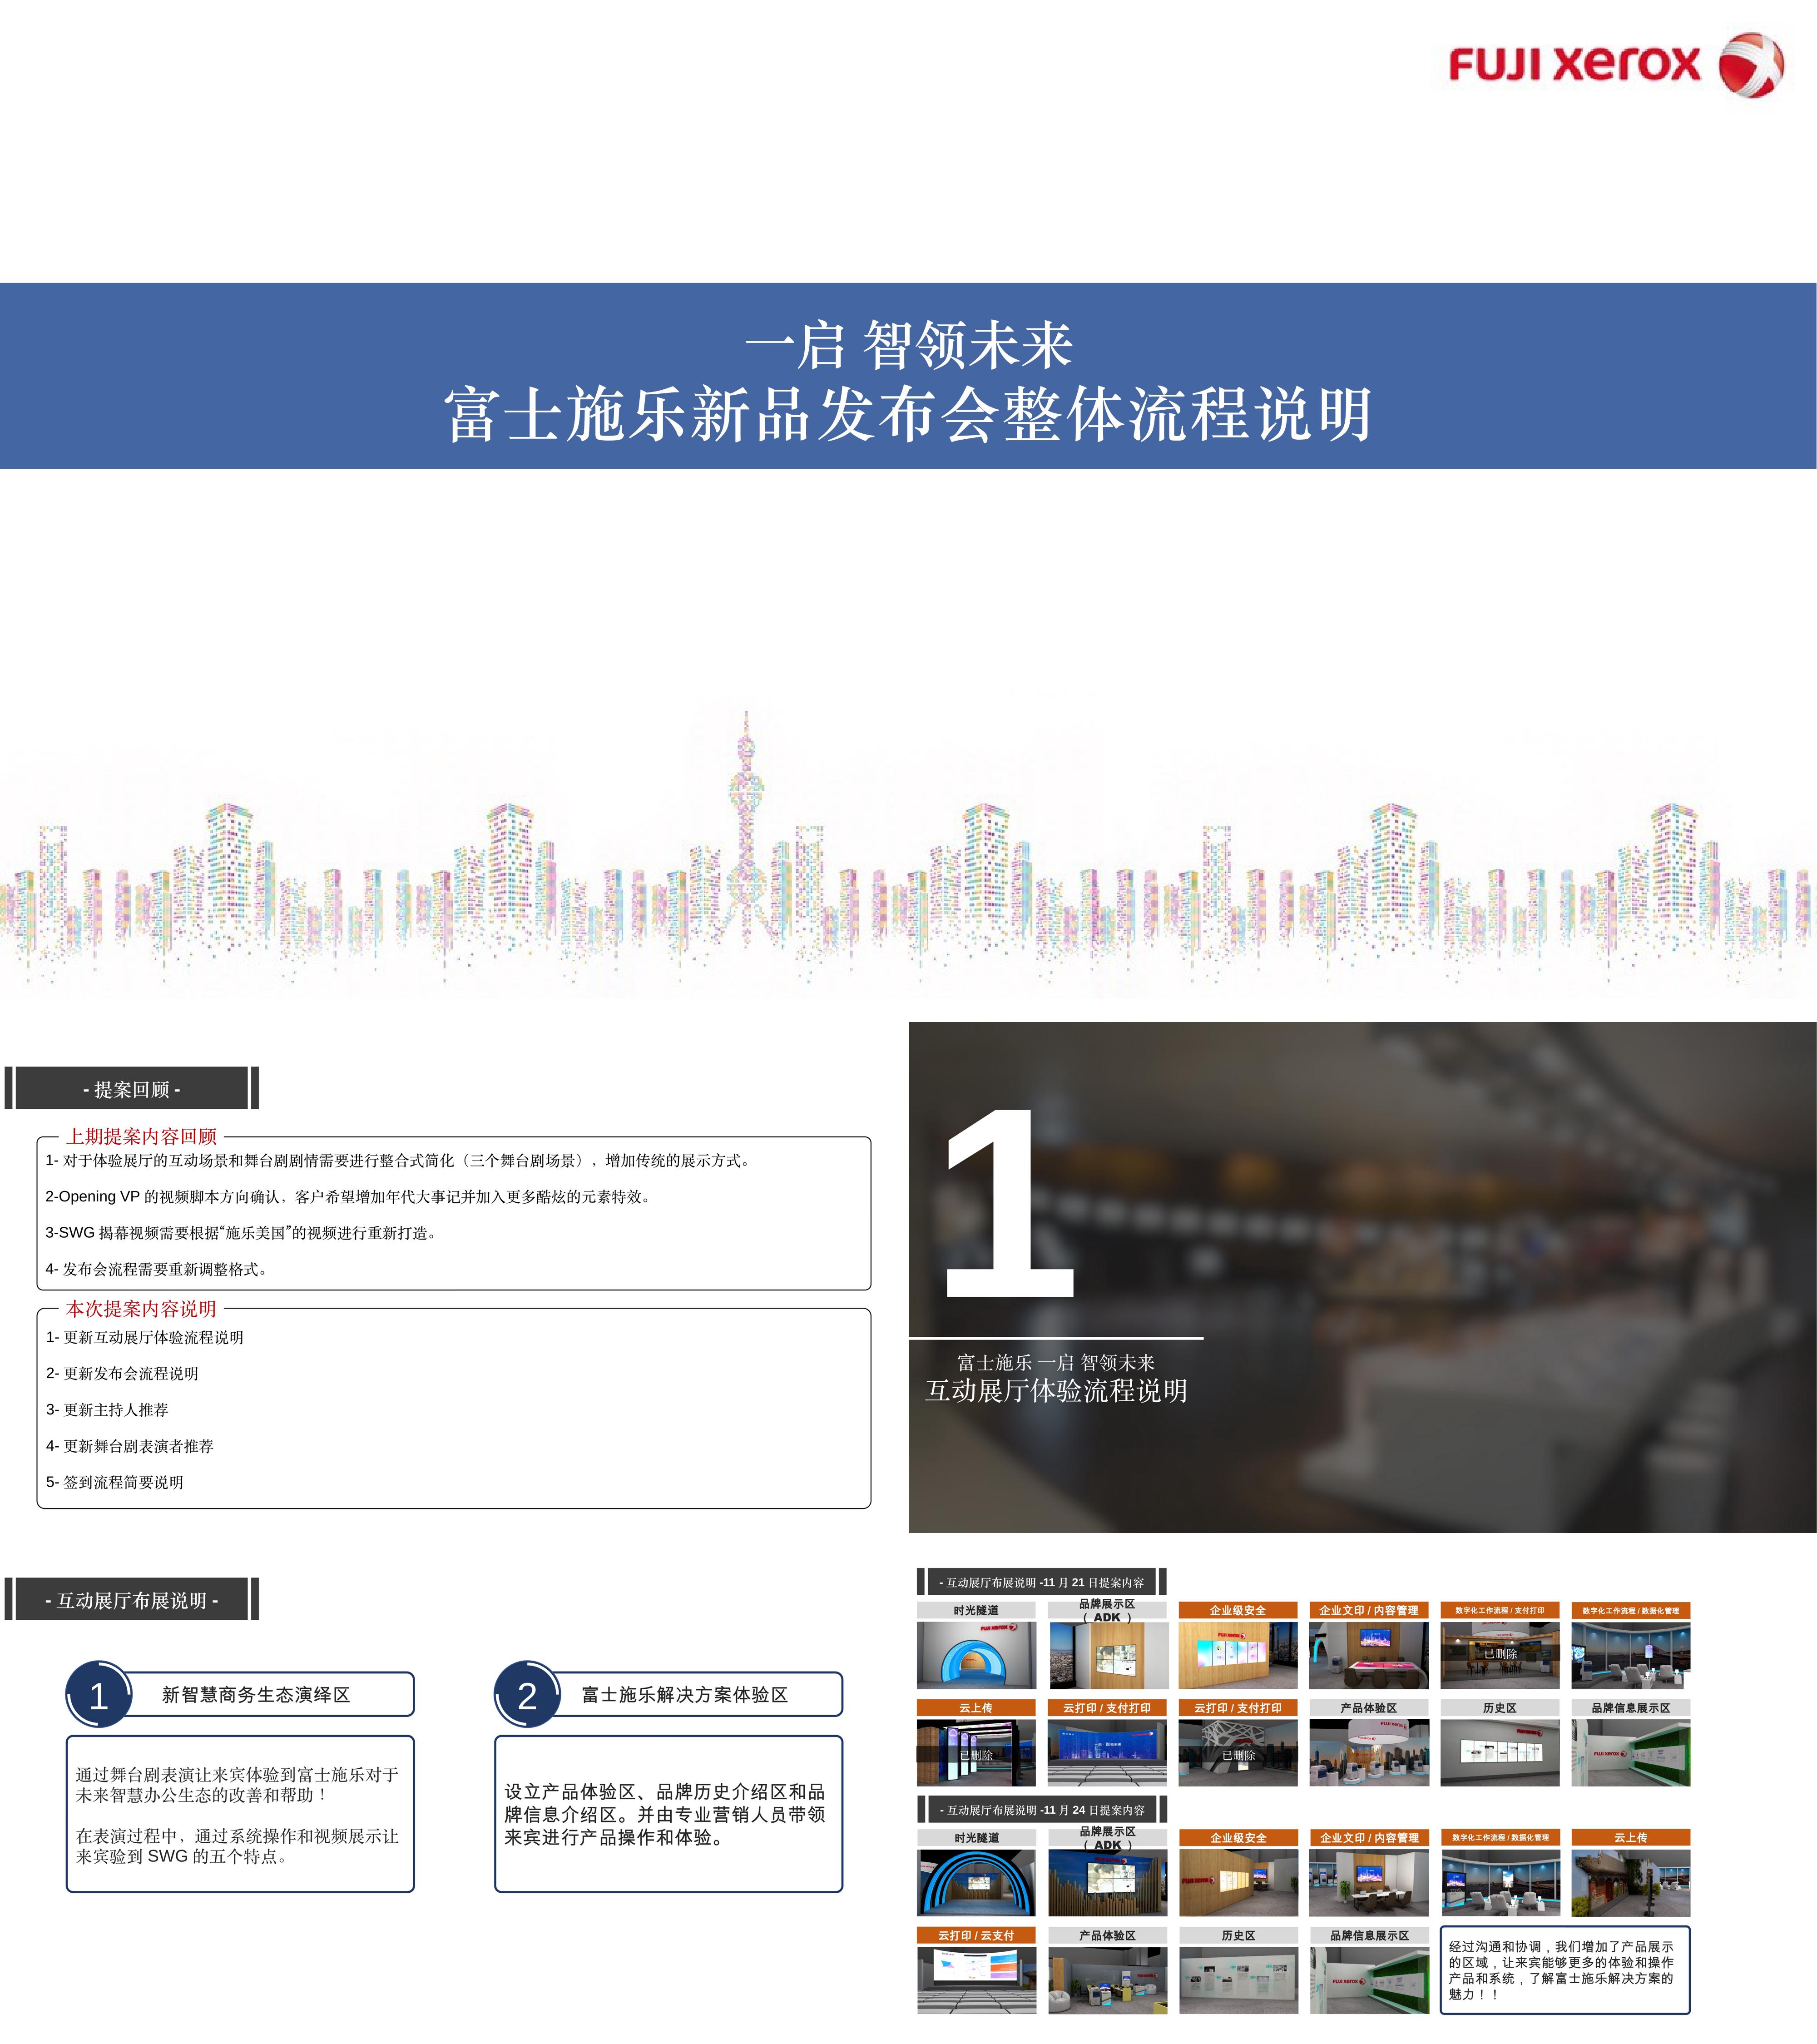Click the description box starting '设立产品体验区'
1817x2044 pixels.
pyautogui.click(x=669, y=1814)
